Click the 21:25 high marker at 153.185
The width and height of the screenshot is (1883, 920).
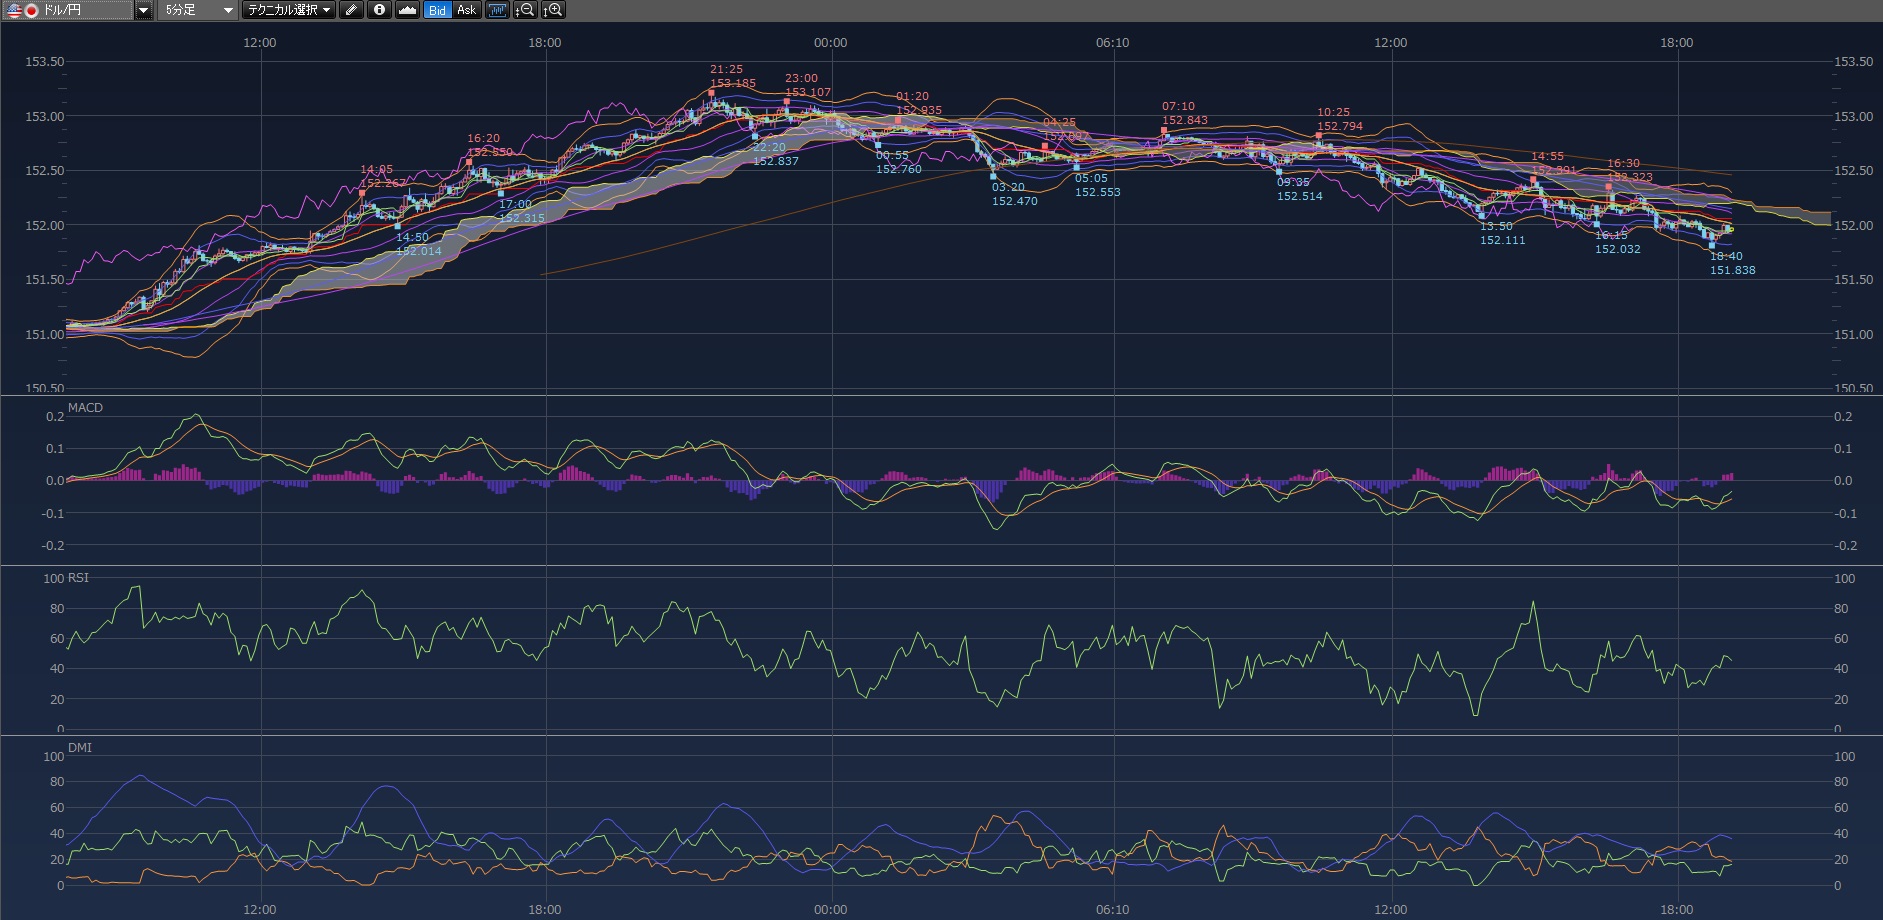[x=711, y=92]
